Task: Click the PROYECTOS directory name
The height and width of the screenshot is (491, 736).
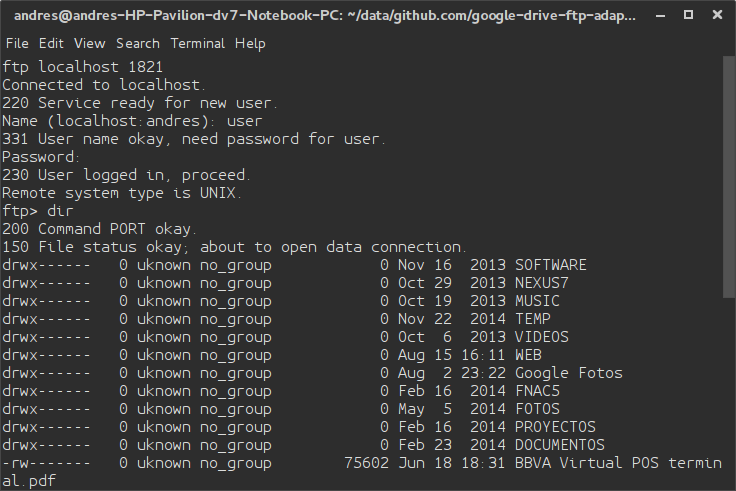Action: click(555, 427)
